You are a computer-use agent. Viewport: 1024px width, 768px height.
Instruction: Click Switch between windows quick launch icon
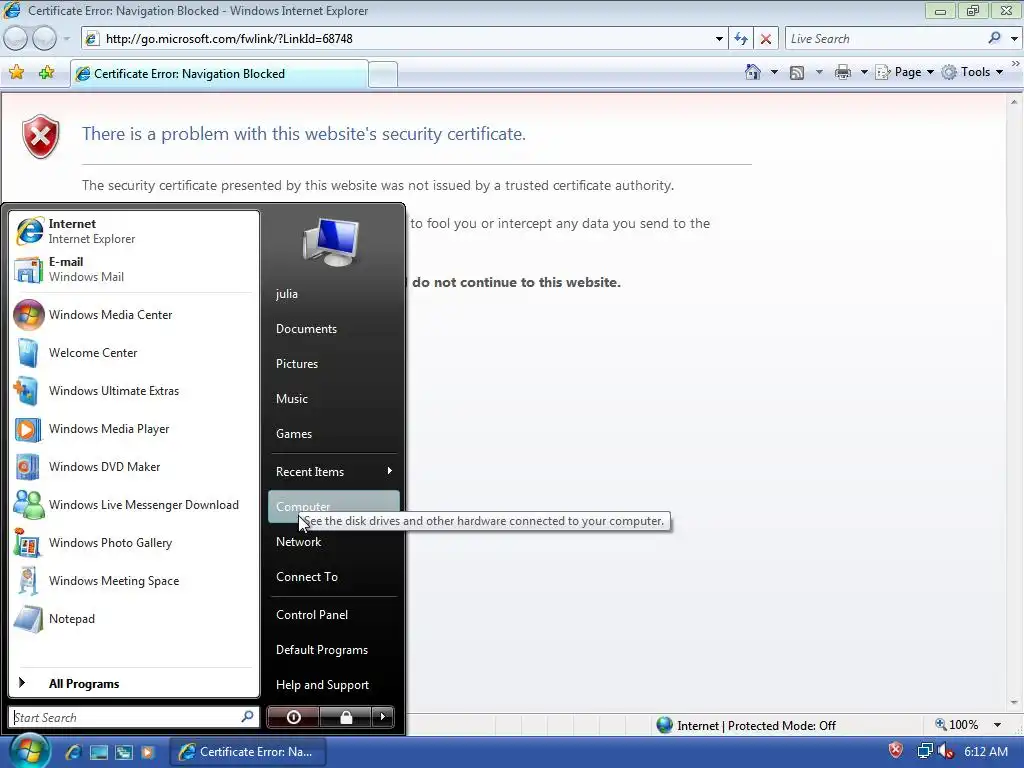pyautogui.click(x=123, y=752)
